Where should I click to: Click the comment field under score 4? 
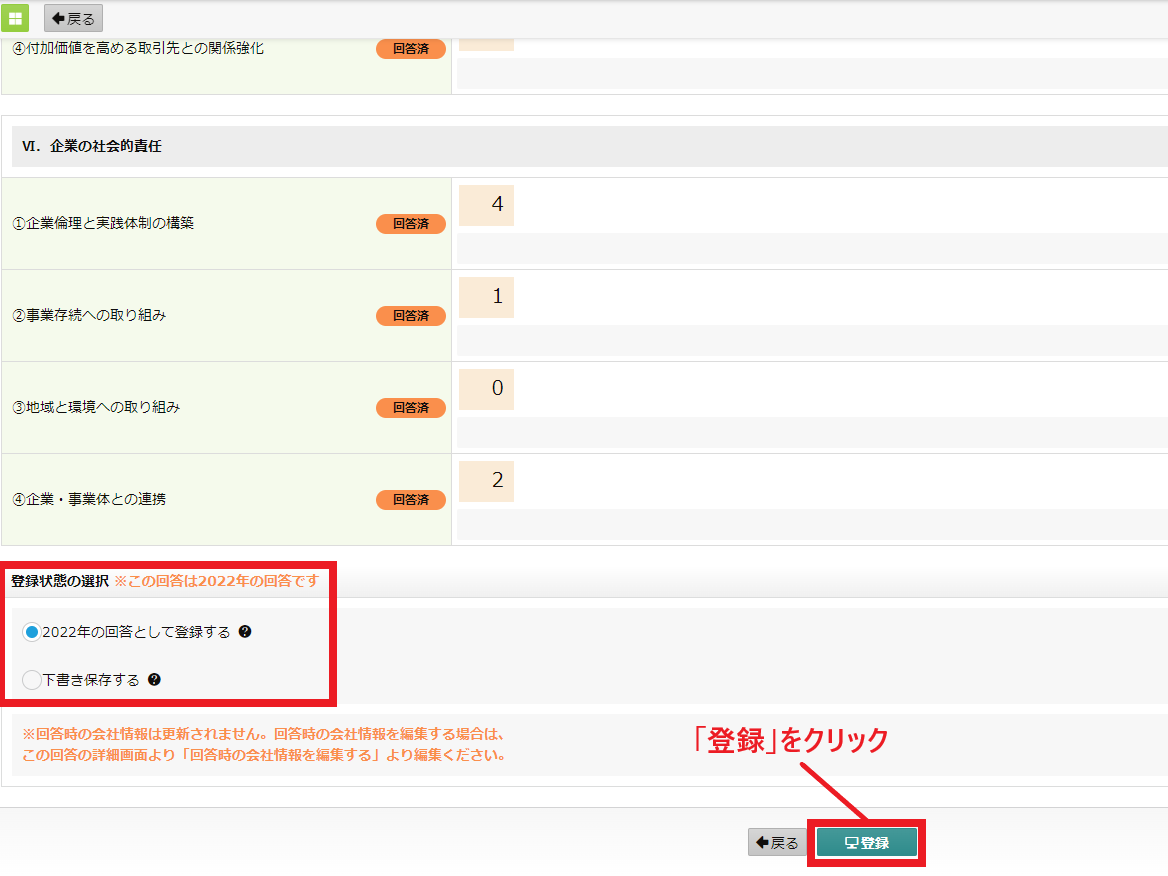(811, 248)
